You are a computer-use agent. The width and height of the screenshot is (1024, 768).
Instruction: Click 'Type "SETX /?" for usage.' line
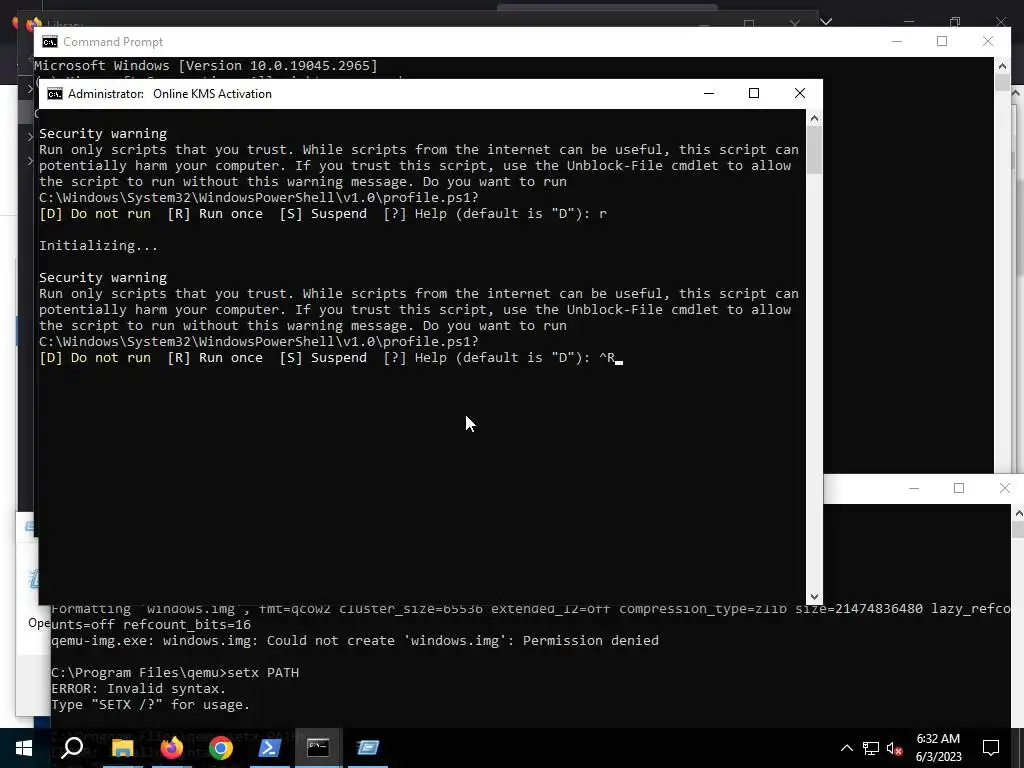click(x=150, y=705)
